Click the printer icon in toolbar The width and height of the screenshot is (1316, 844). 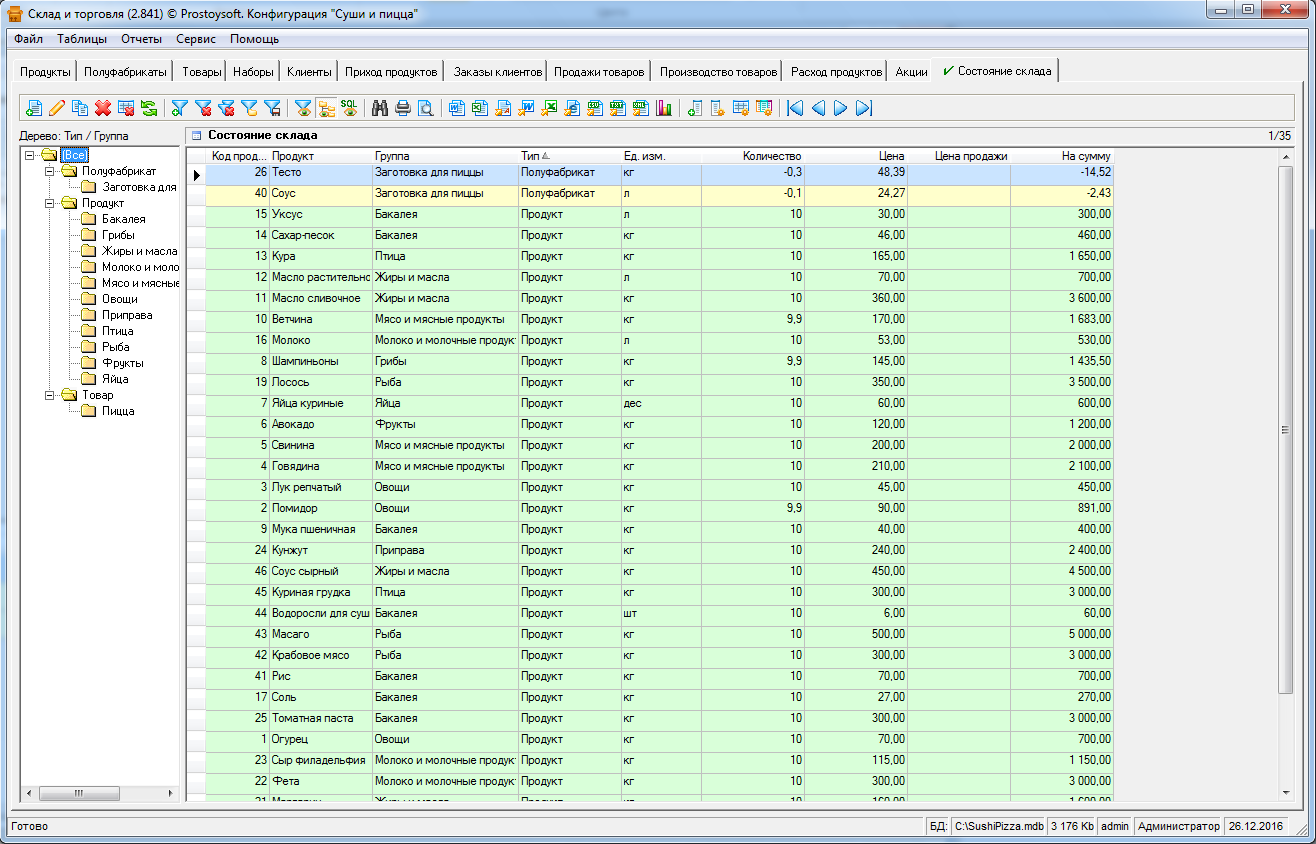pyautogui.click(x=403, y=108)
